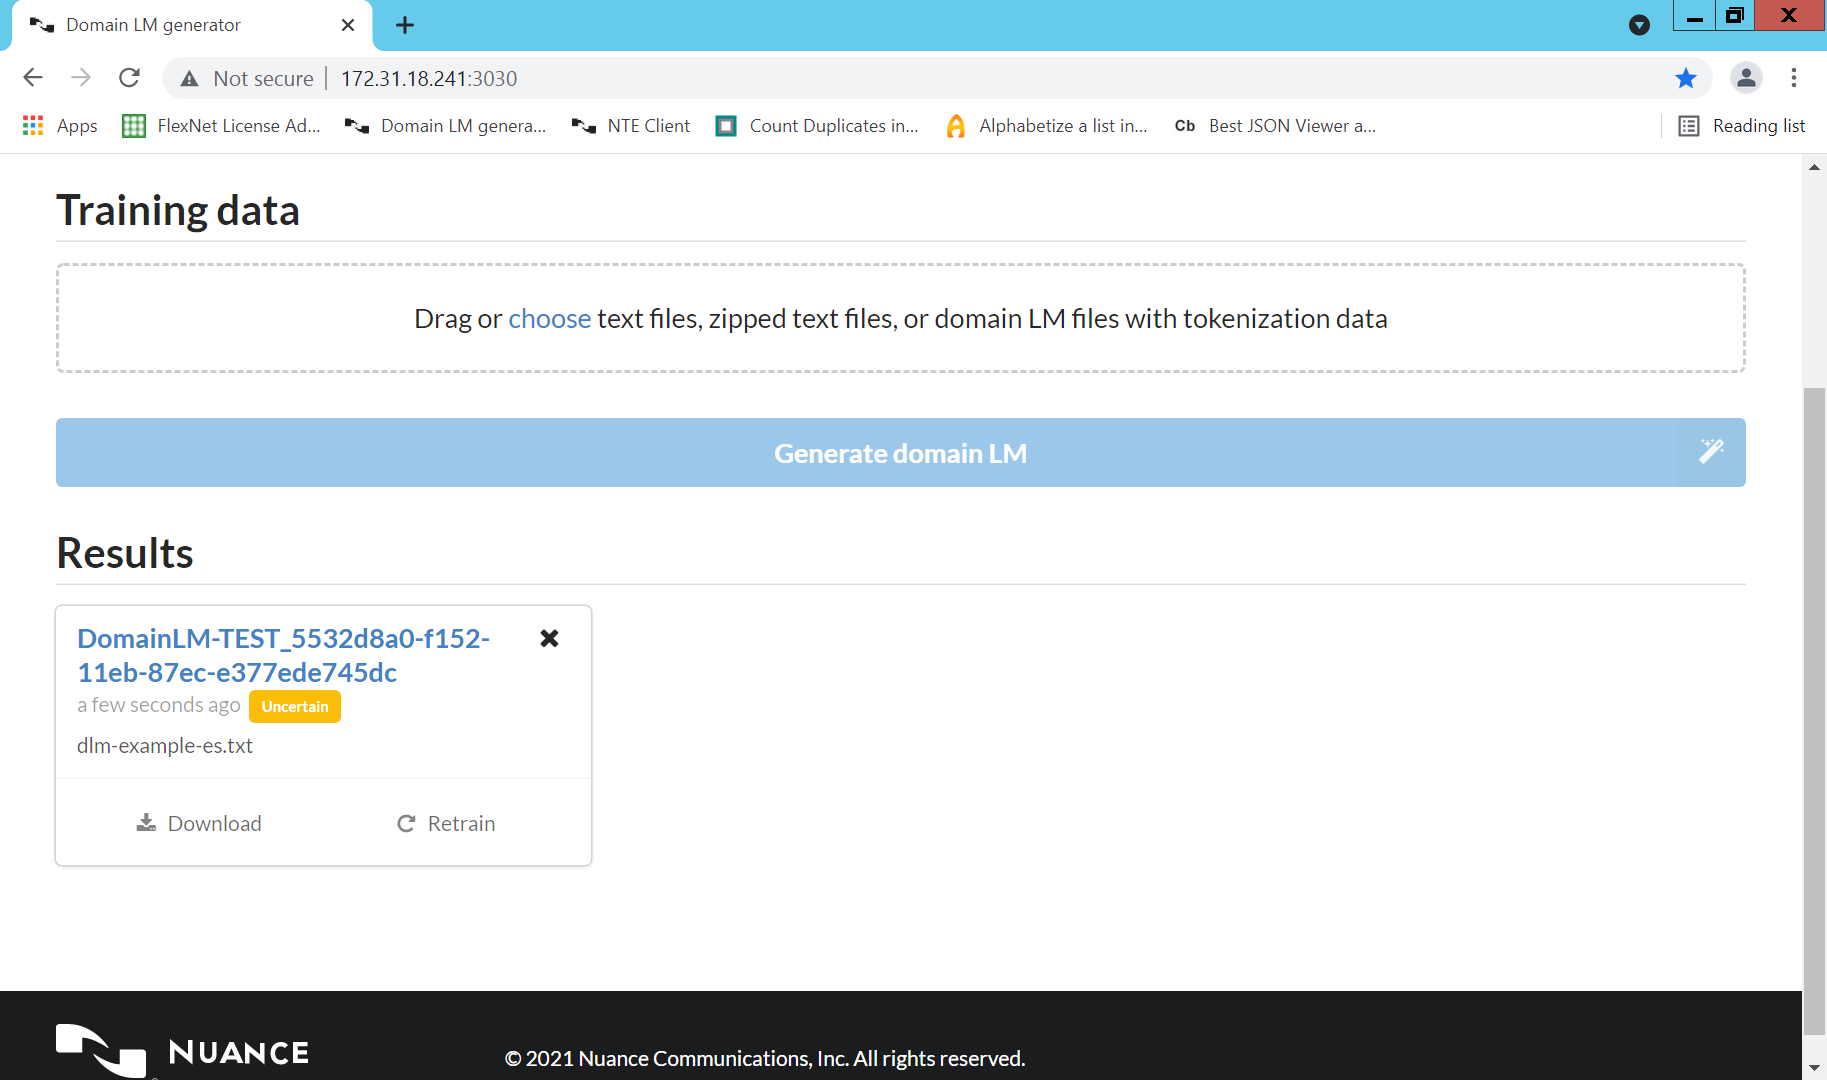Go back using the back arrow
Image resolution: width=1827 pixels, height=1080 pixels.
click(x=33, y=78)
